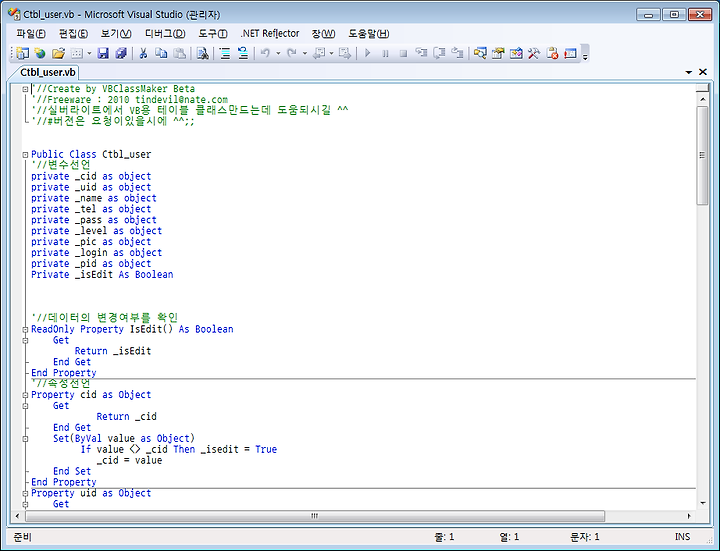Open the active files list dropdown arrow

tap(688, 72)
